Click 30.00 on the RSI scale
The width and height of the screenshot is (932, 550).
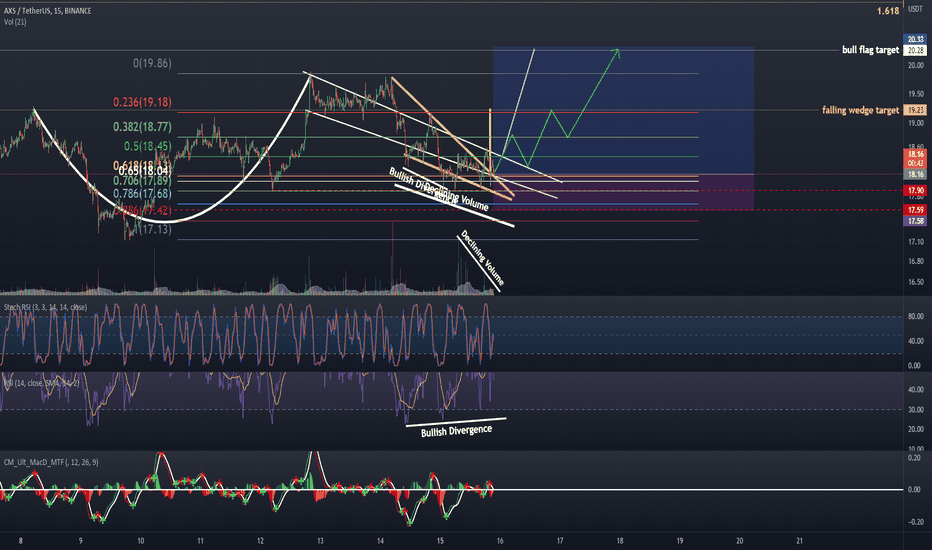[915, 410]
